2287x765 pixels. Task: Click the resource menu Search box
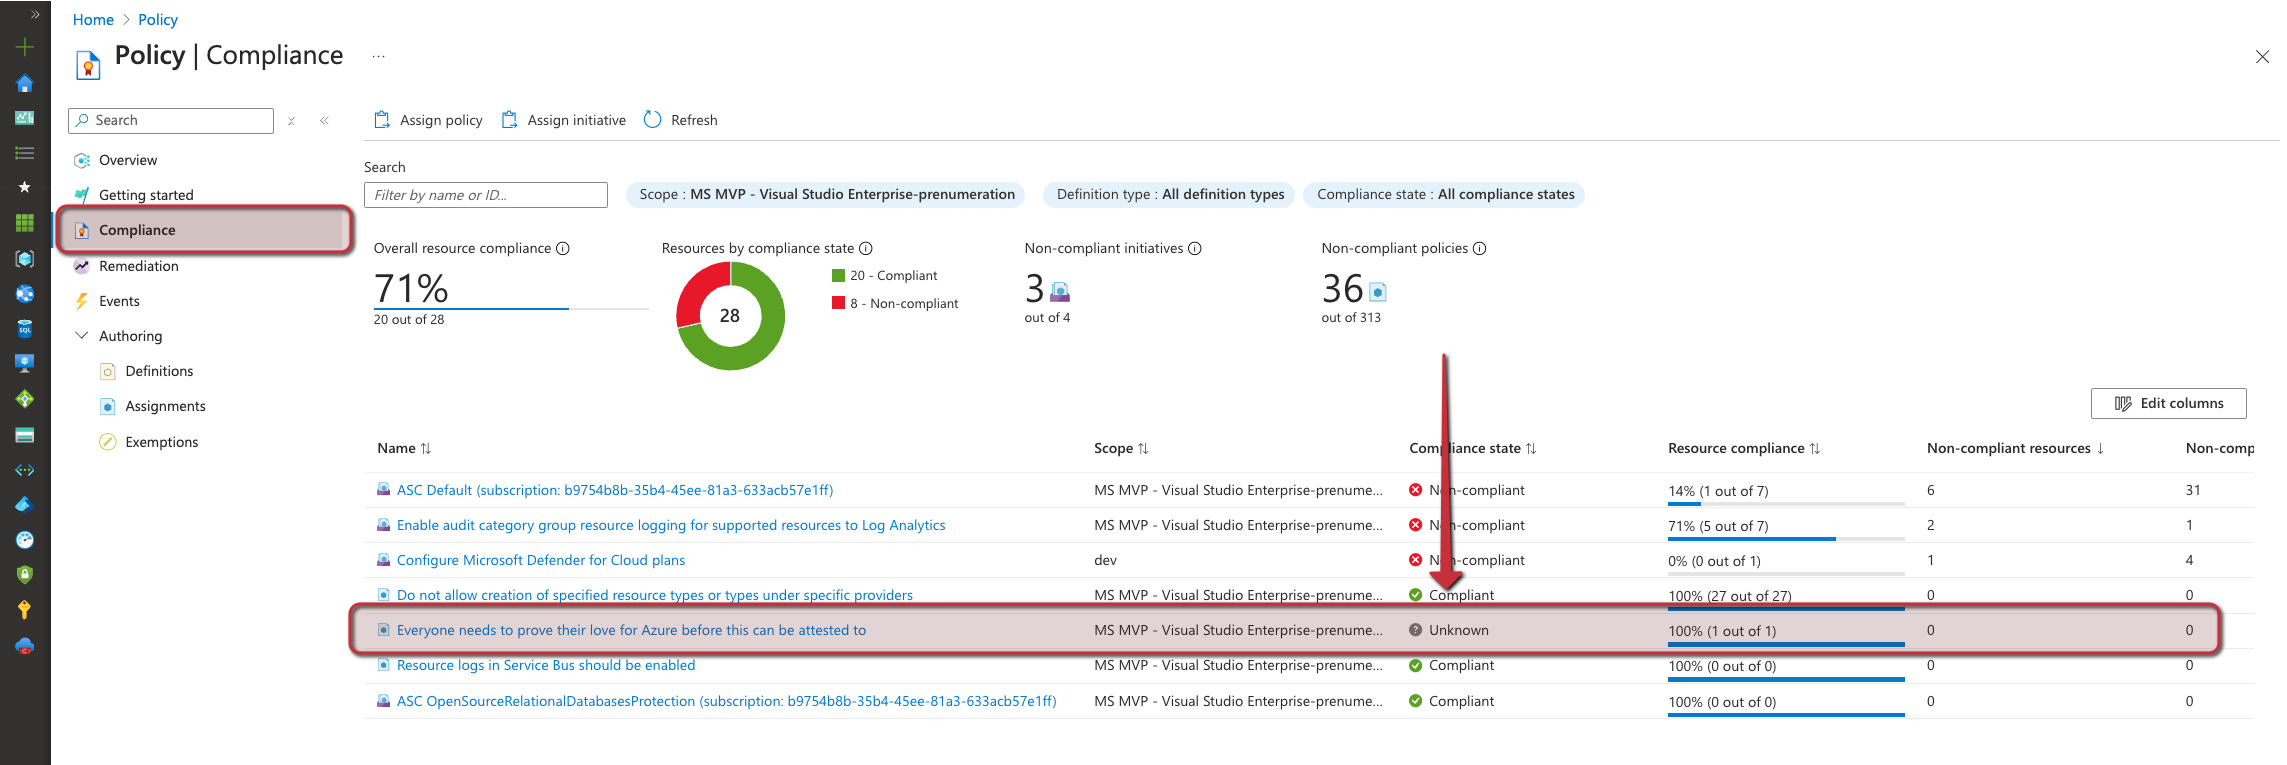tap(171, 121)
